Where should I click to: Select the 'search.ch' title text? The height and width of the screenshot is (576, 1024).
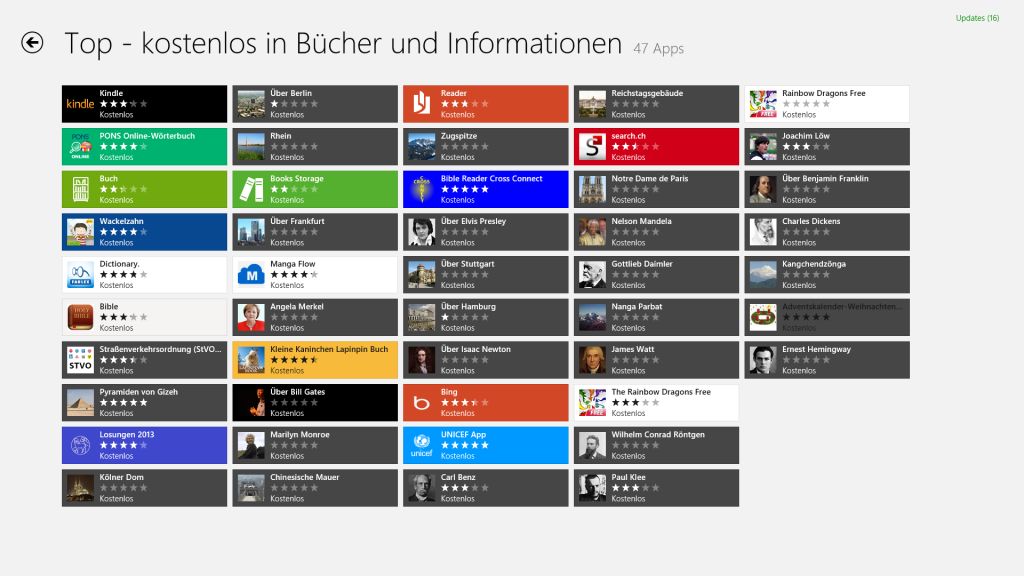628,136
